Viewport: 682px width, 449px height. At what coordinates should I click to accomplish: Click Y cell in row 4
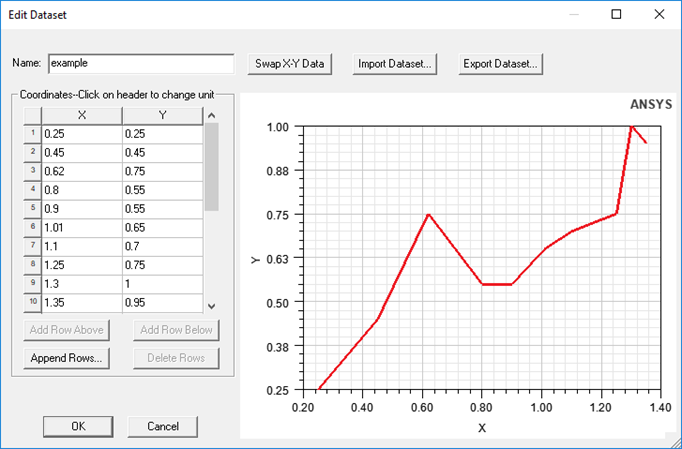(x=163, y=190)
